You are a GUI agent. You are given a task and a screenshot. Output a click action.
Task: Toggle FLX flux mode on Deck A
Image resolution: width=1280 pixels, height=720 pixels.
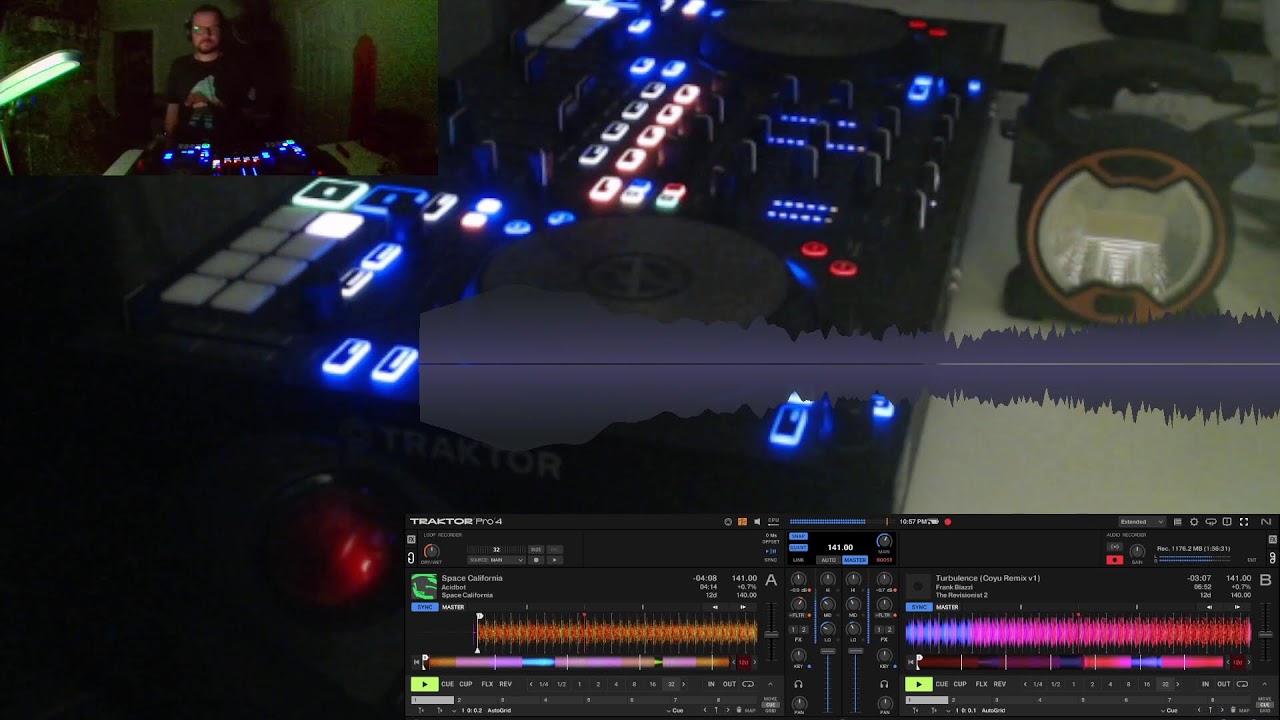(x=487, y=684)
